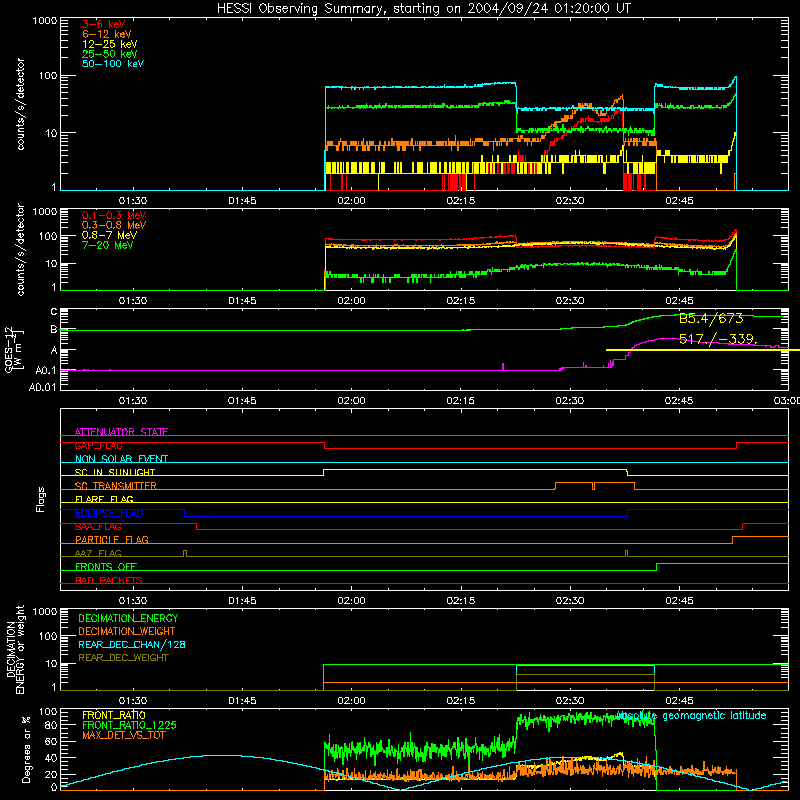This screenshot has height=800, width=800.
Task: Select the red 3-6 keV legend label
Action: [x=103, y=24]
